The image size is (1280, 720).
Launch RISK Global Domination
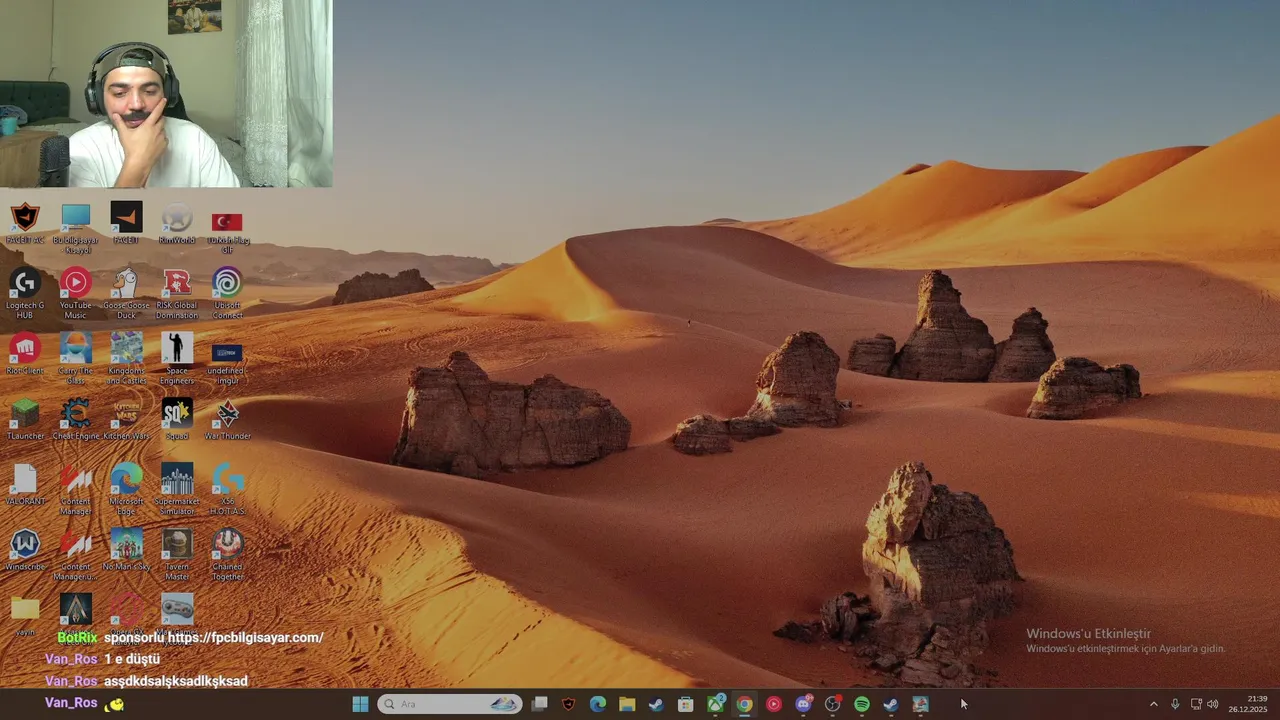[x=177, y=294]
